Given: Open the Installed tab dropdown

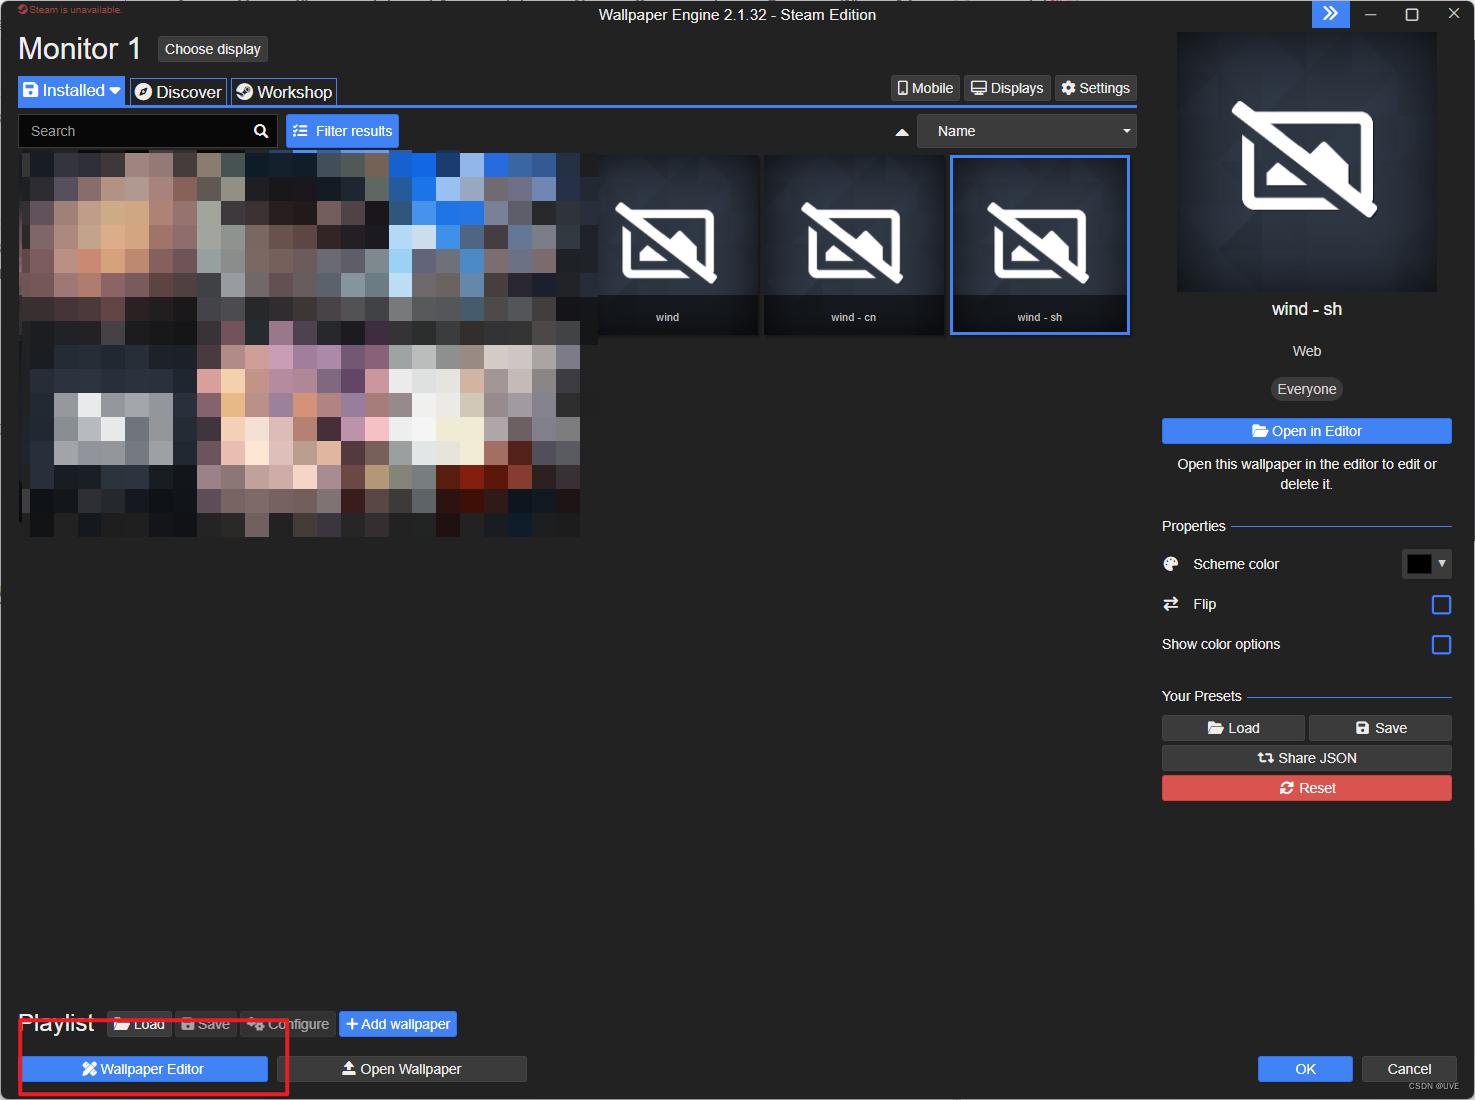Looking at the screenshot, I should [x=72, y=91].
